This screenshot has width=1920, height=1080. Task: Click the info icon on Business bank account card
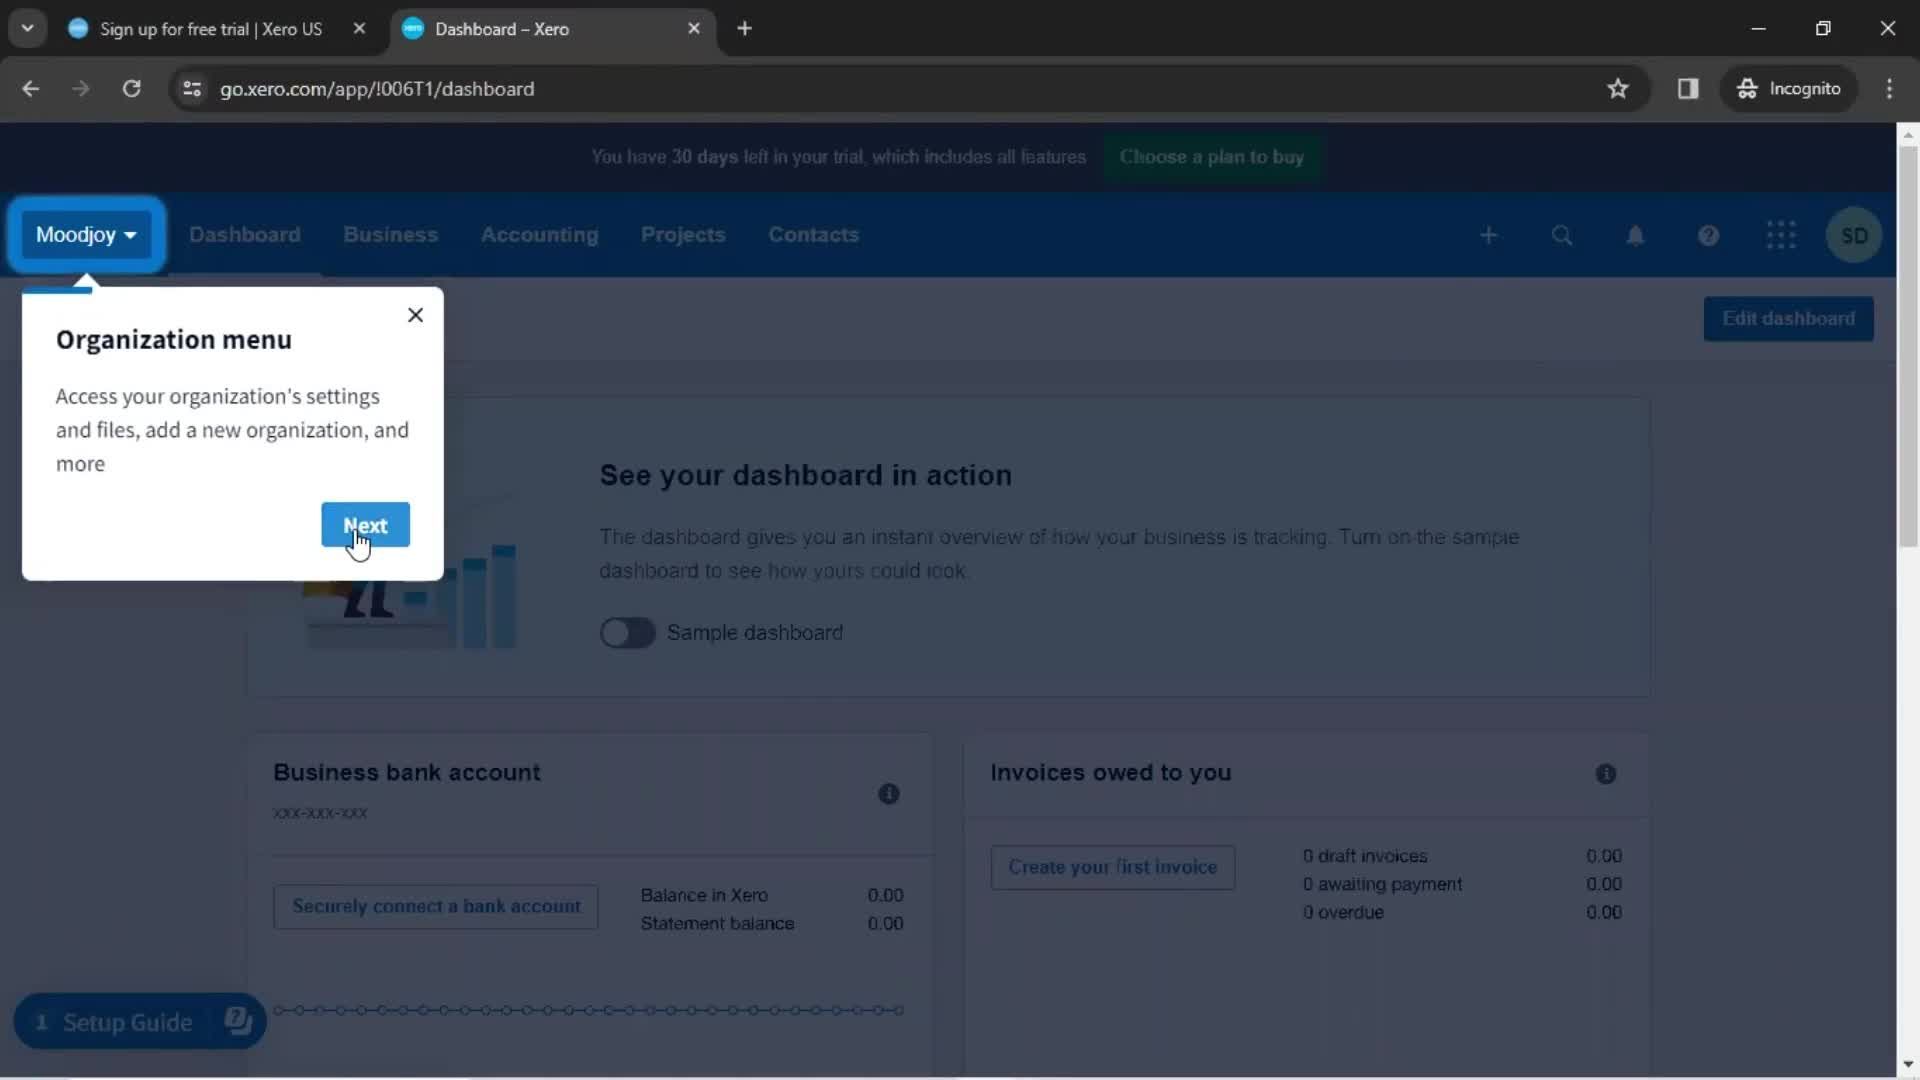click(x=888, y=794)
